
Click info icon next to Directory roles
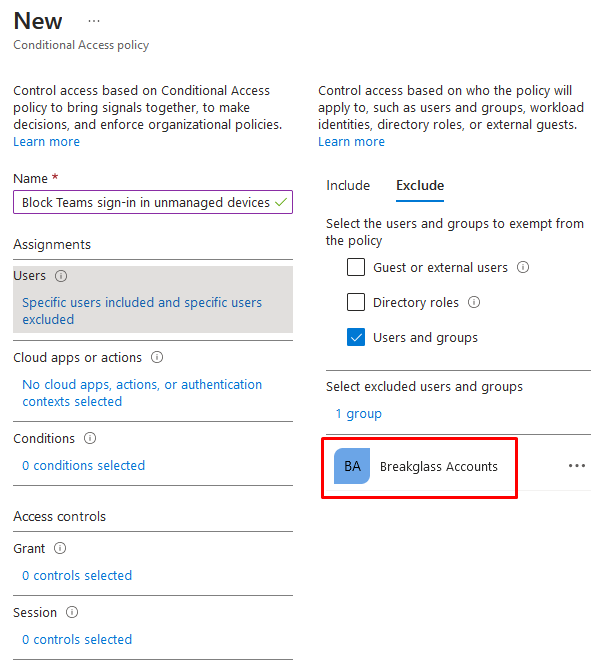pos(474,302)
